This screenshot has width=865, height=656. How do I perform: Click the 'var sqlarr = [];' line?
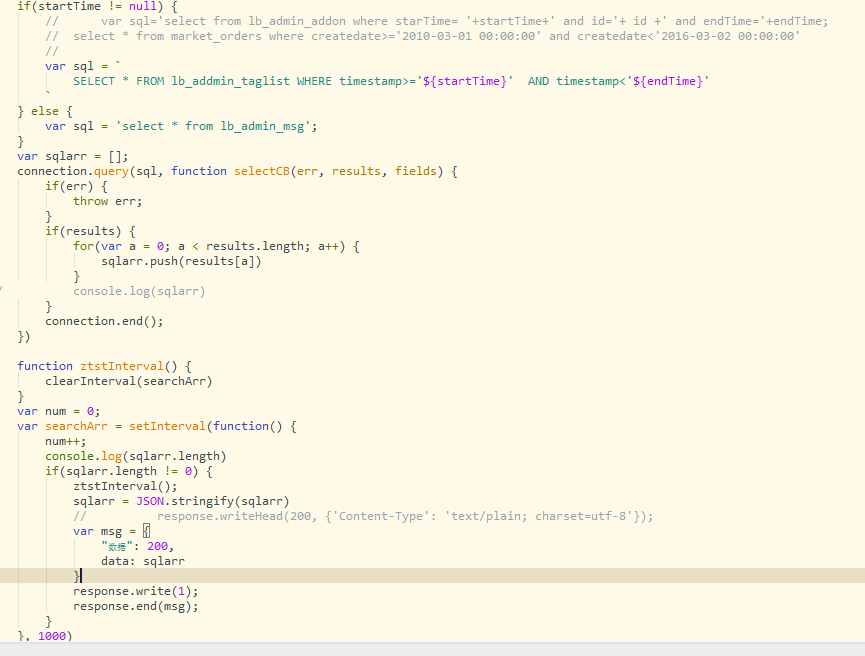73,156
